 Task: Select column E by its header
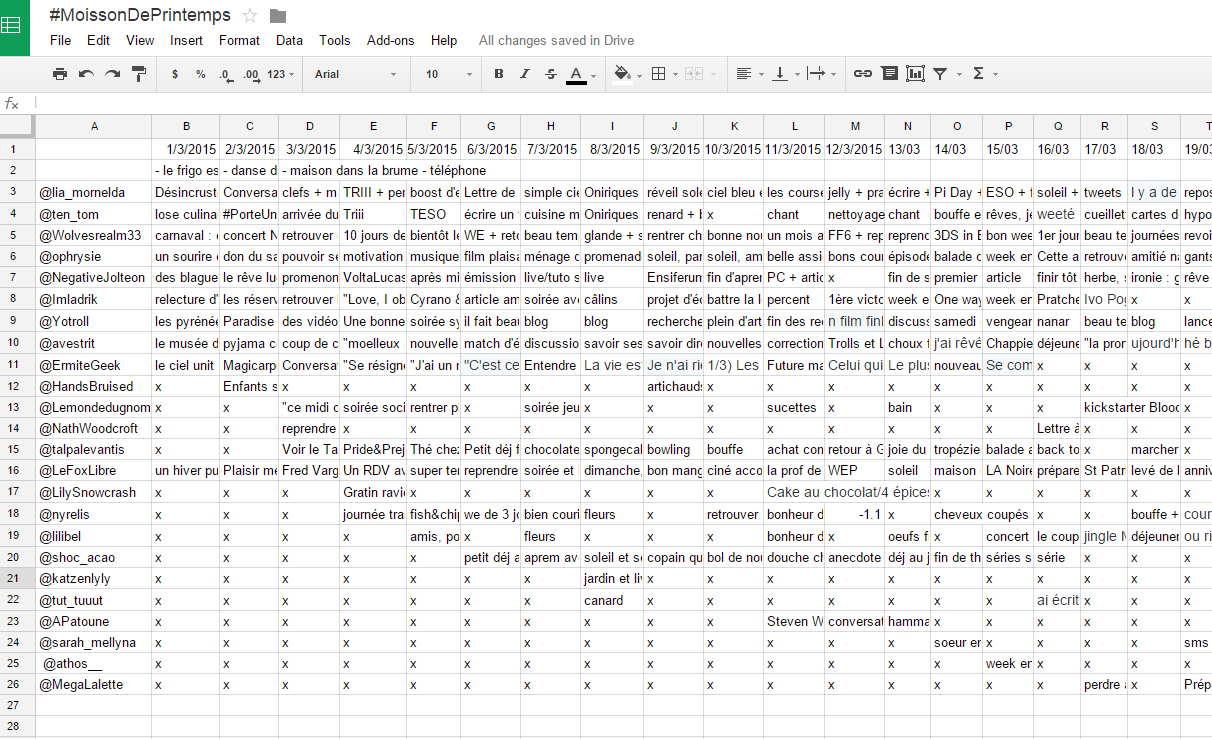(373, 126)
